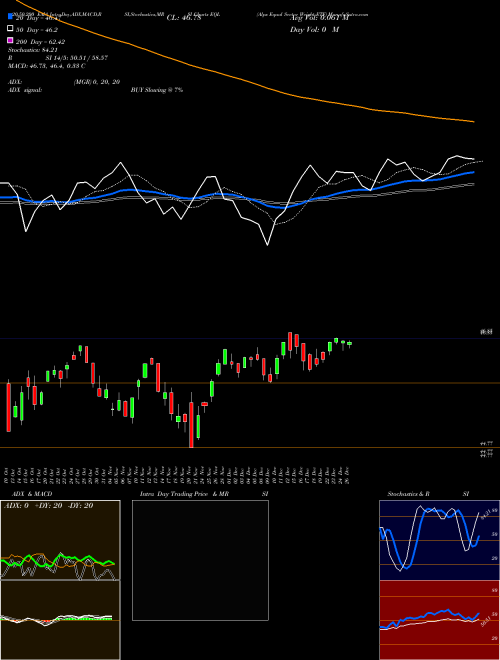The image size is (500, 660).
Task: Click the '(MGR) 0, 20, 20' ADX values
Action: coord(97,82)
